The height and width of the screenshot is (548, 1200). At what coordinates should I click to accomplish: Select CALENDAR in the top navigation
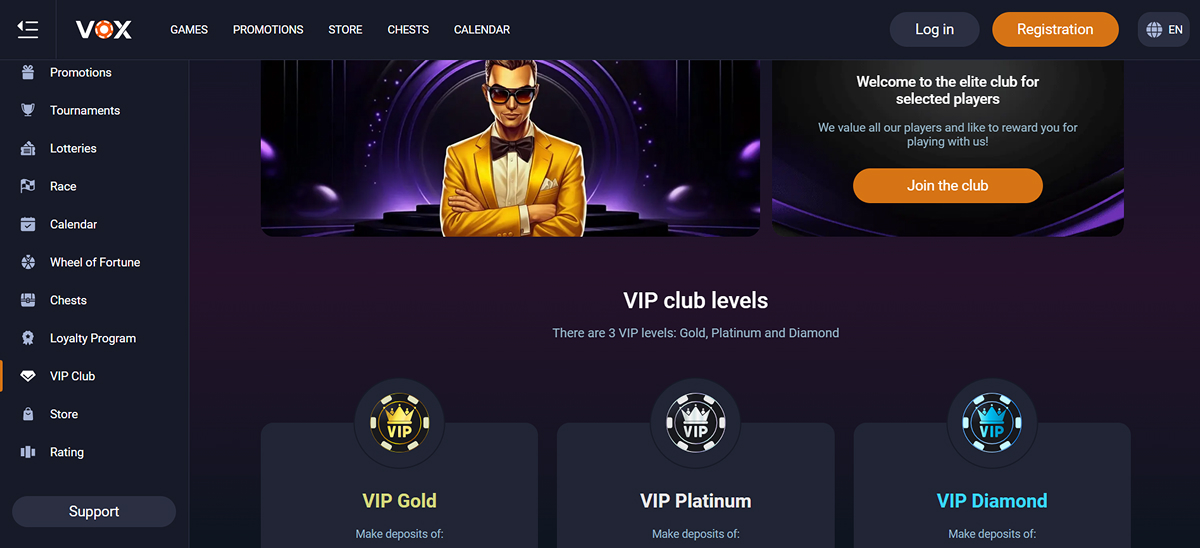click(482, 30)
